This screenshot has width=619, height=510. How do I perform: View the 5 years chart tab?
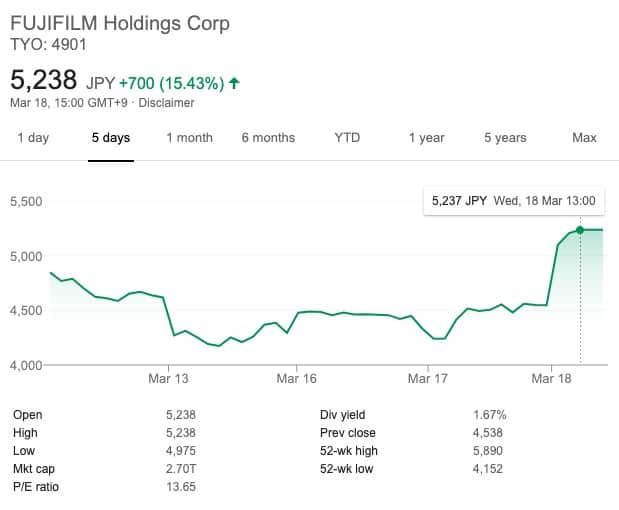(x=505, y=138)
